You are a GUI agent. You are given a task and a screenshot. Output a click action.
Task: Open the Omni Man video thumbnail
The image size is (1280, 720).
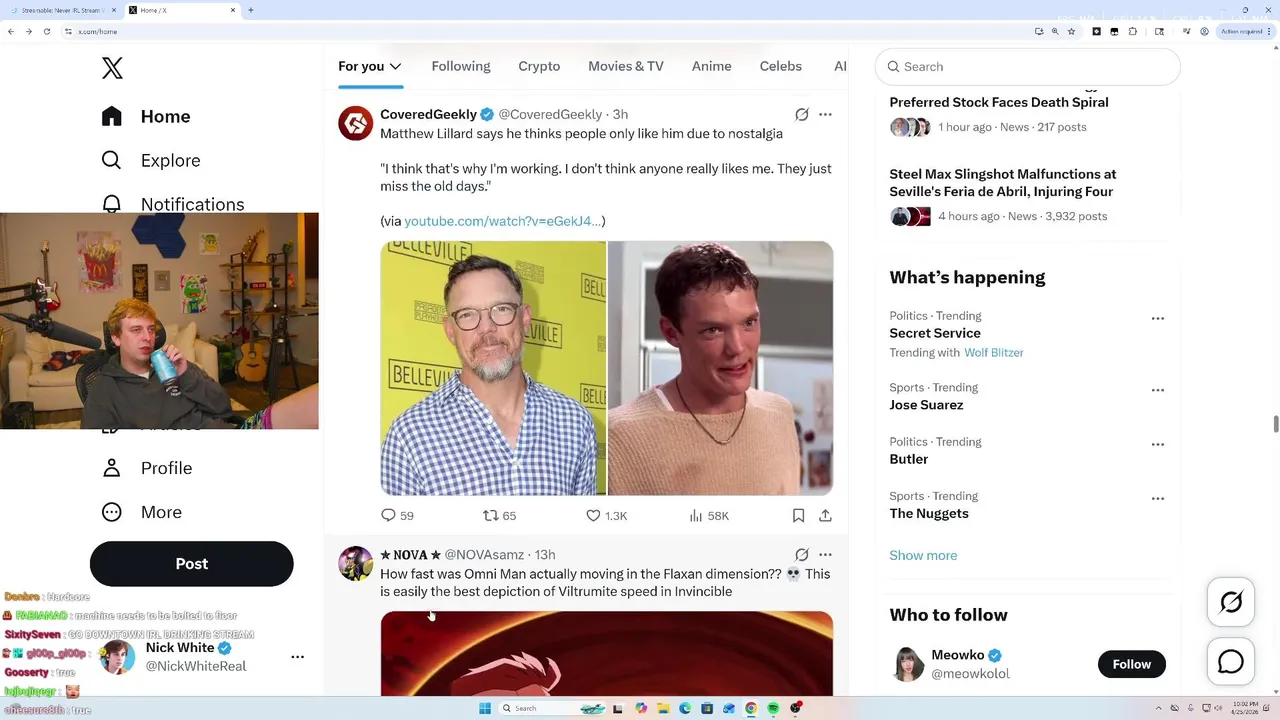point(606,653)
